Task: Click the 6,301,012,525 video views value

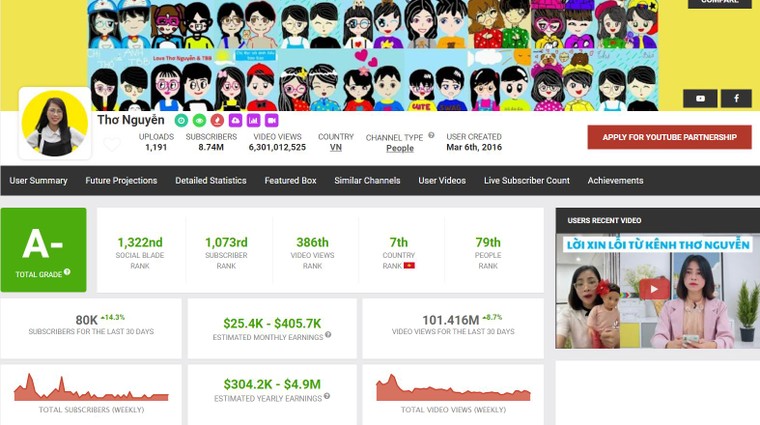Action: coord(277,147)
